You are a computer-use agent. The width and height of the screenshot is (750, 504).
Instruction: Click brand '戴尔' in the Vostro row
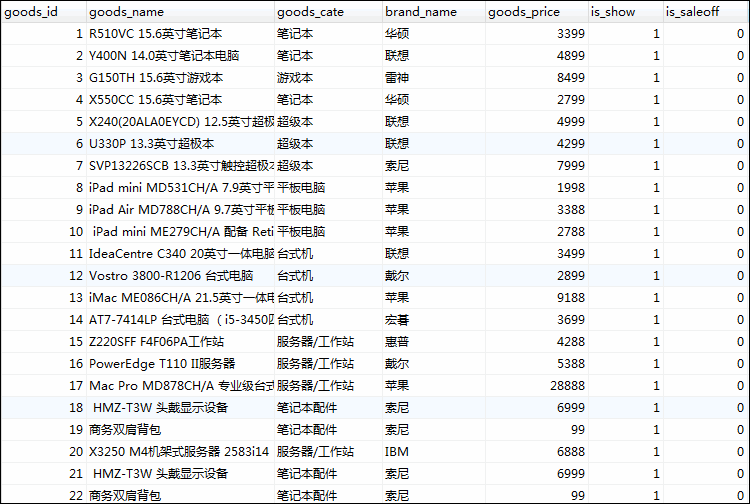click(434, 276)
